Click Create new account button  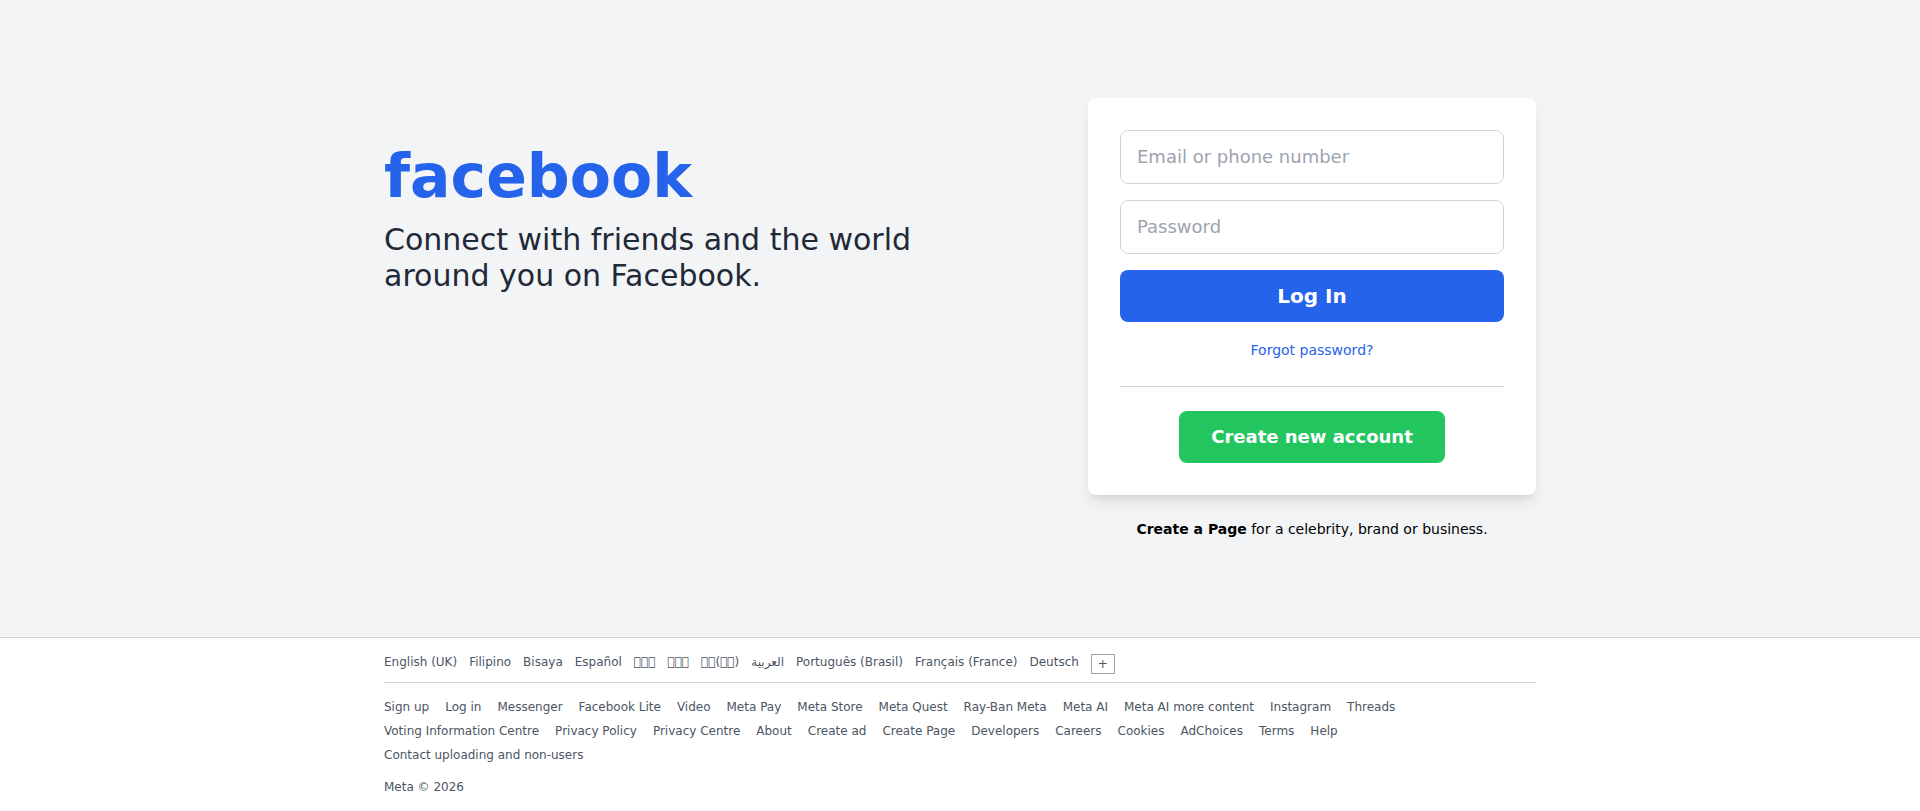[x=1311, y=437]
